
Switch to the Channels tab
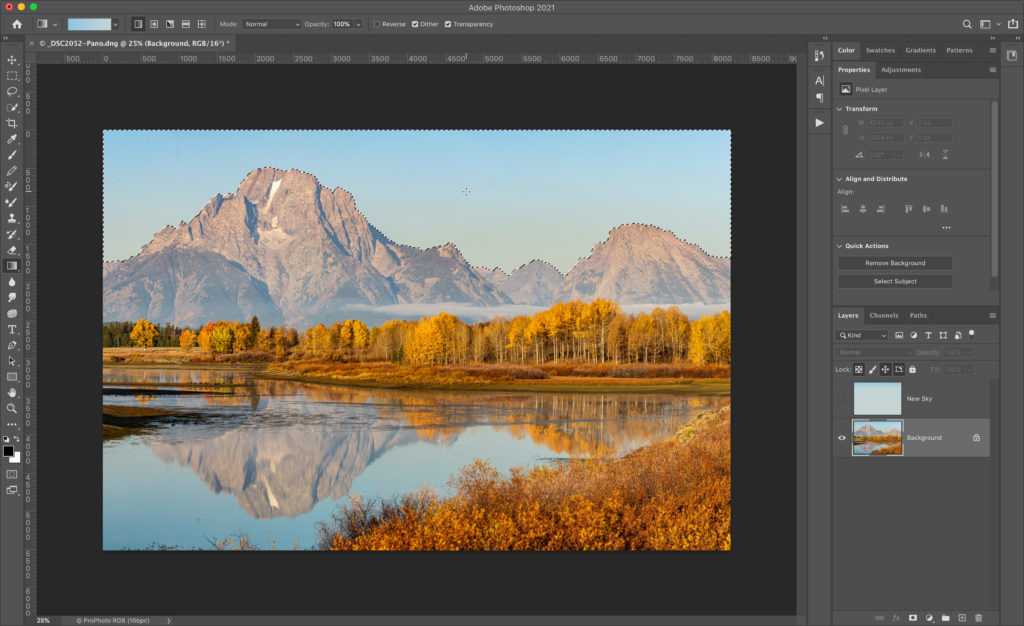(884, 316)
